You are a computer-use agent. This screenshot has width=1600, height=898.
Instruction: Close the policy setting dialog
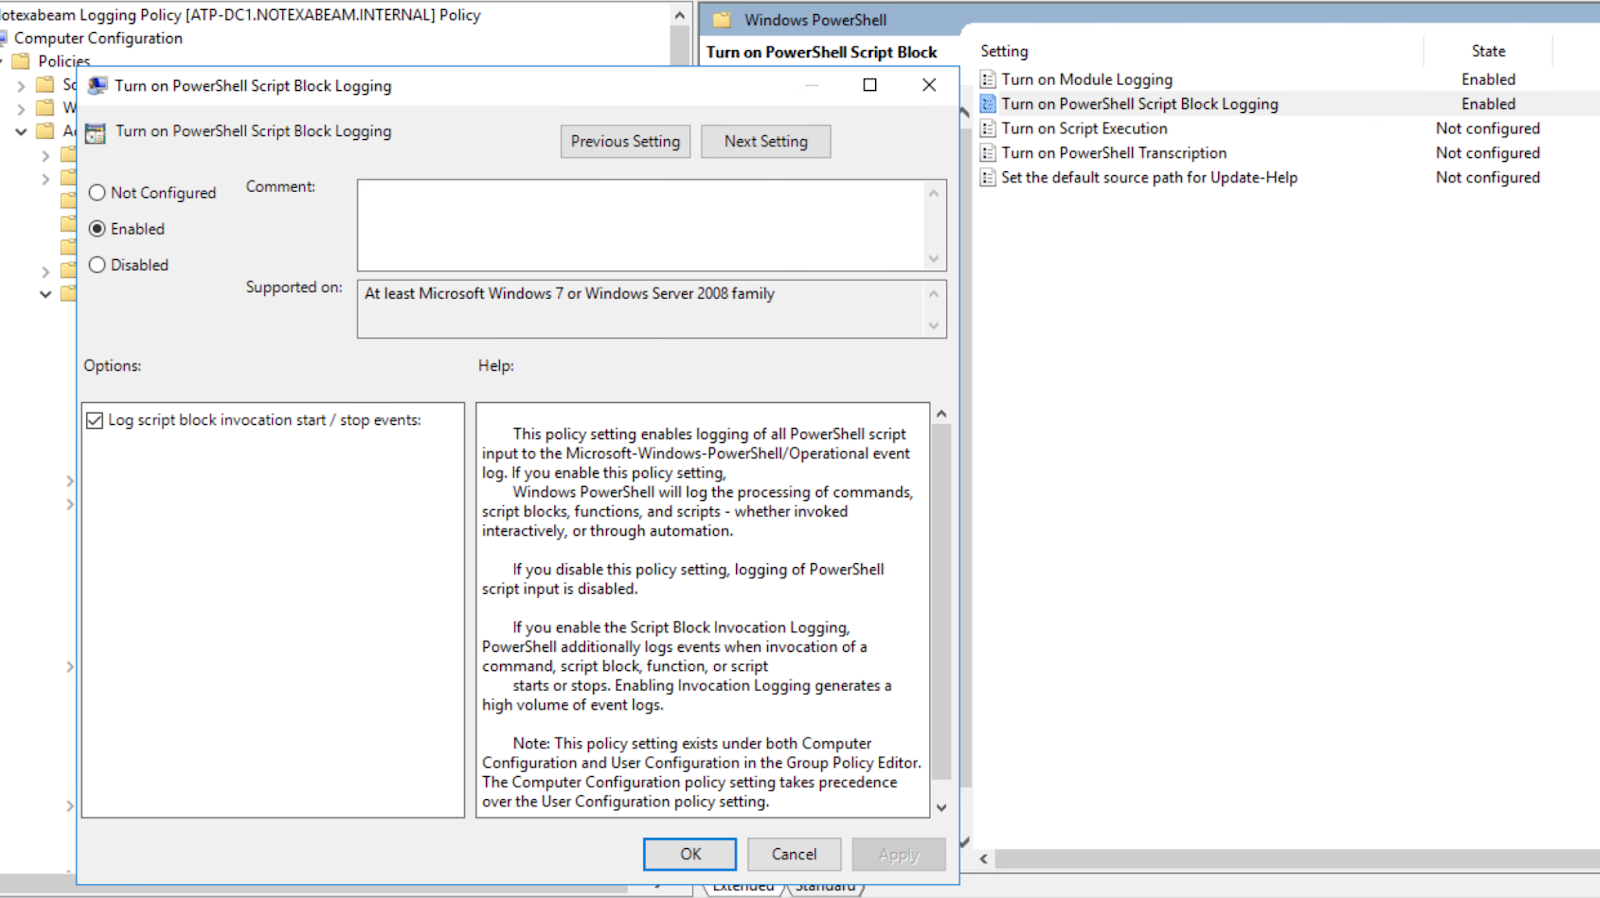(x=929, y=85)
